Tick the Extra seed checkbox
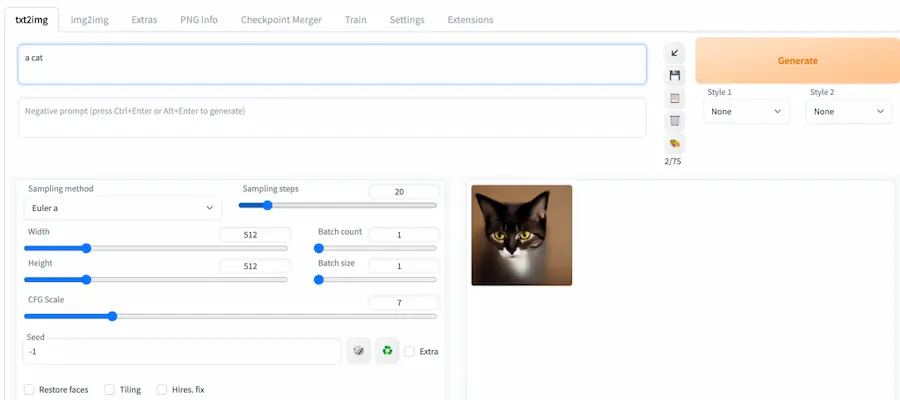Viewport: 900px width, 400px height. (x=410, y=351)
